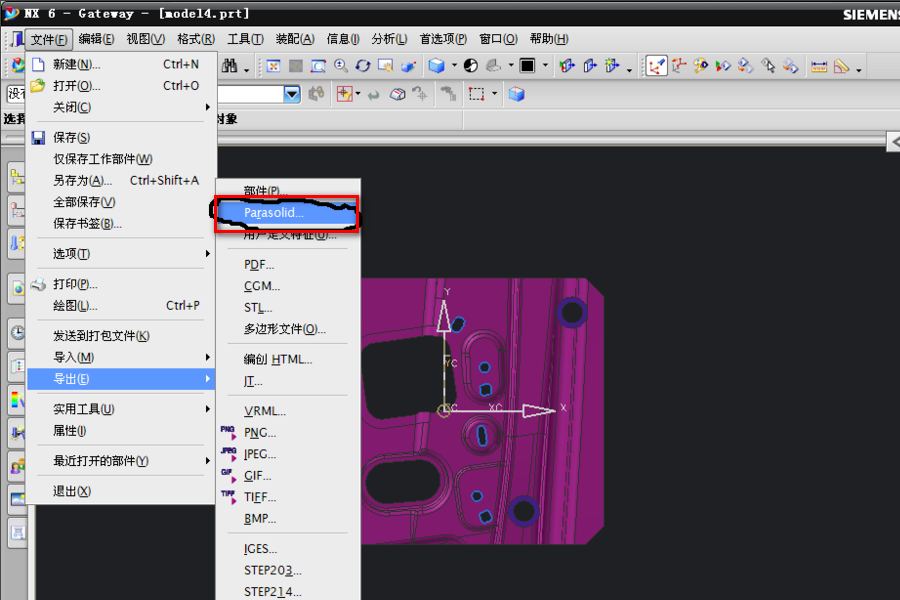Open the 视图(V) menu
900x600 pixels.
146,39
